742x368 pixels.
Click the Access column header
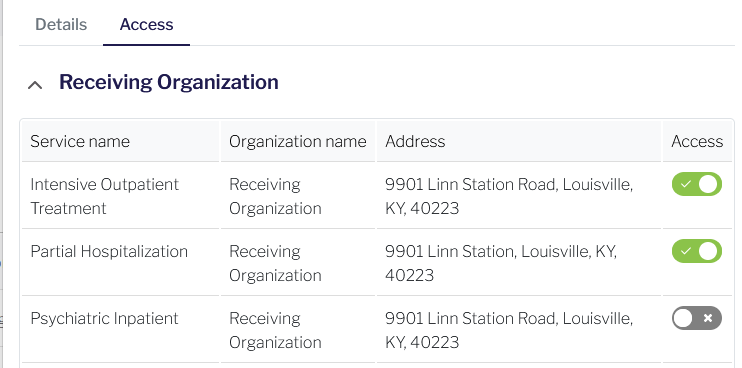(697, 141)
